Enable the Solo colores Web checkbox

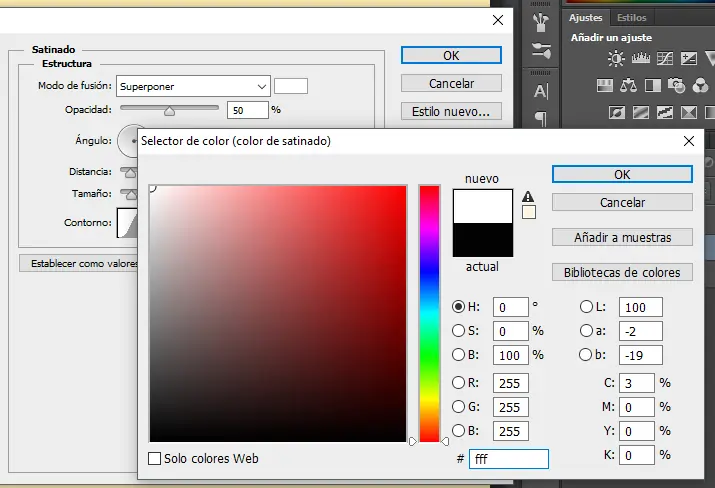point(155,458)
